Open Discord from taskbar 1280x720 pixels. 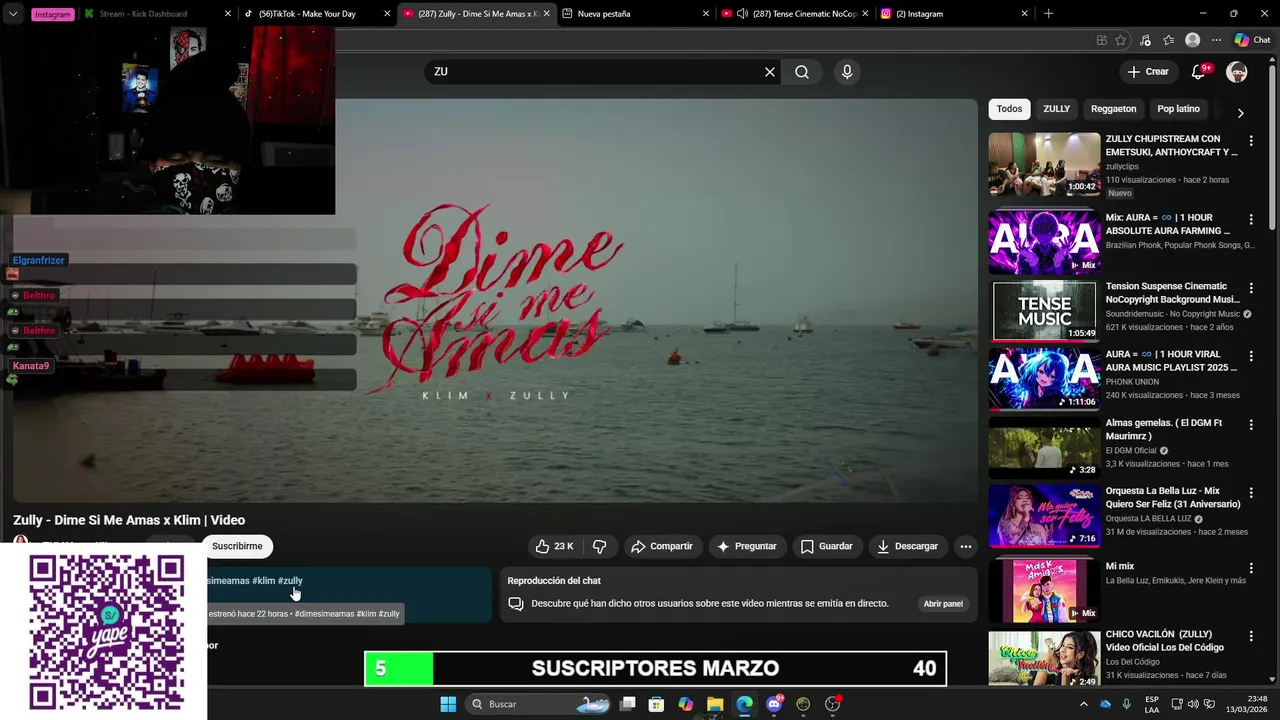pos(774,704)
